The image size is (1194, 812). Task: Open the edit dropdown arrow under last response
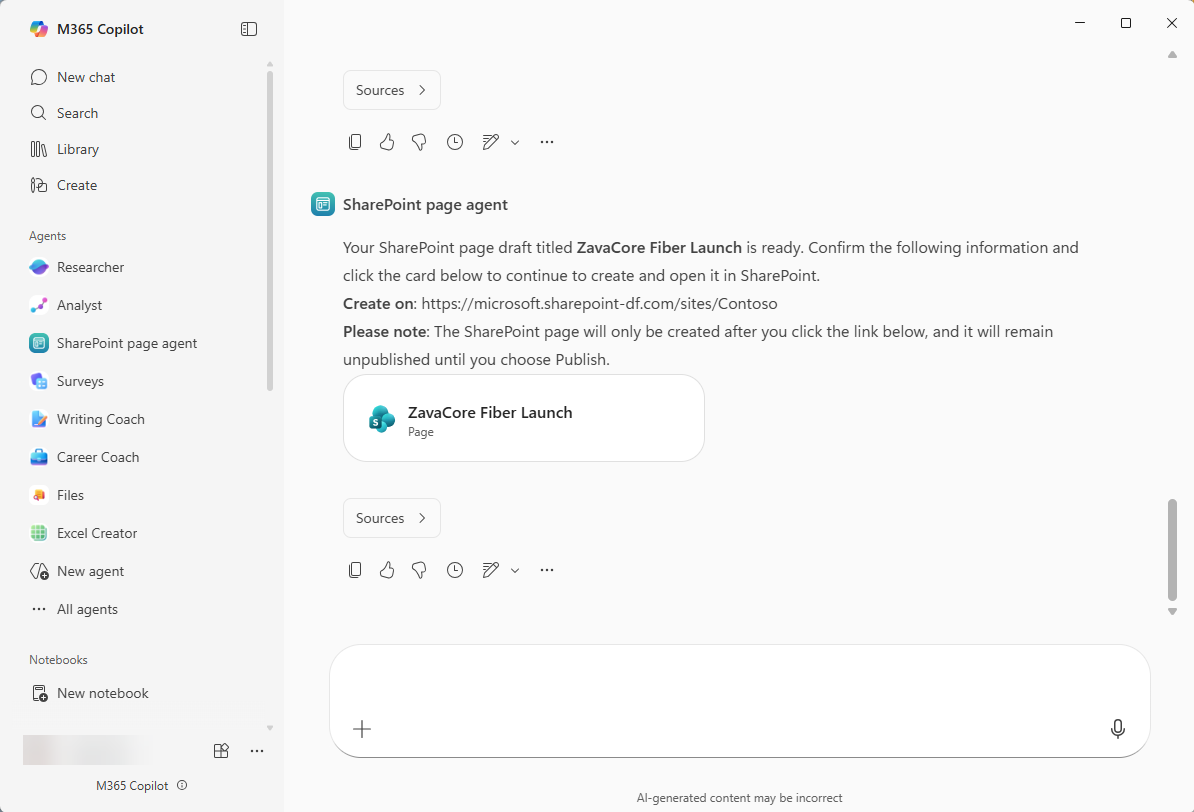515,570
